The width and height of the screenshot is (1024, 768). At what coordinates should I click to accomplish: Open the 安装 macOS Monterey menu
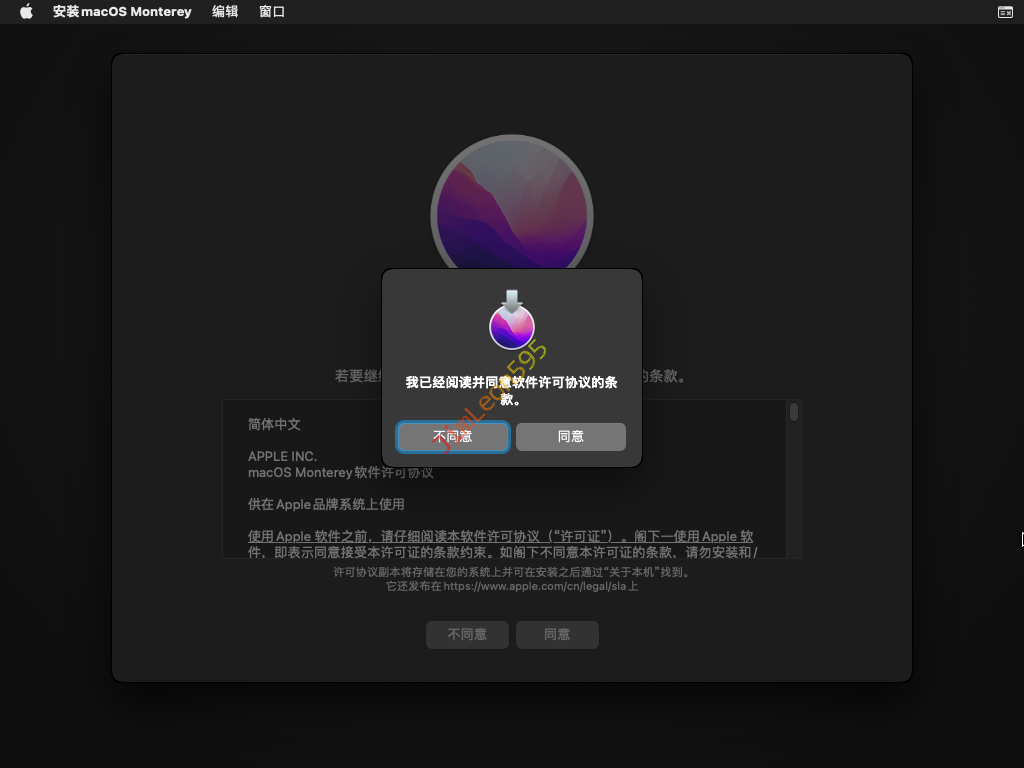coord(122,12)
